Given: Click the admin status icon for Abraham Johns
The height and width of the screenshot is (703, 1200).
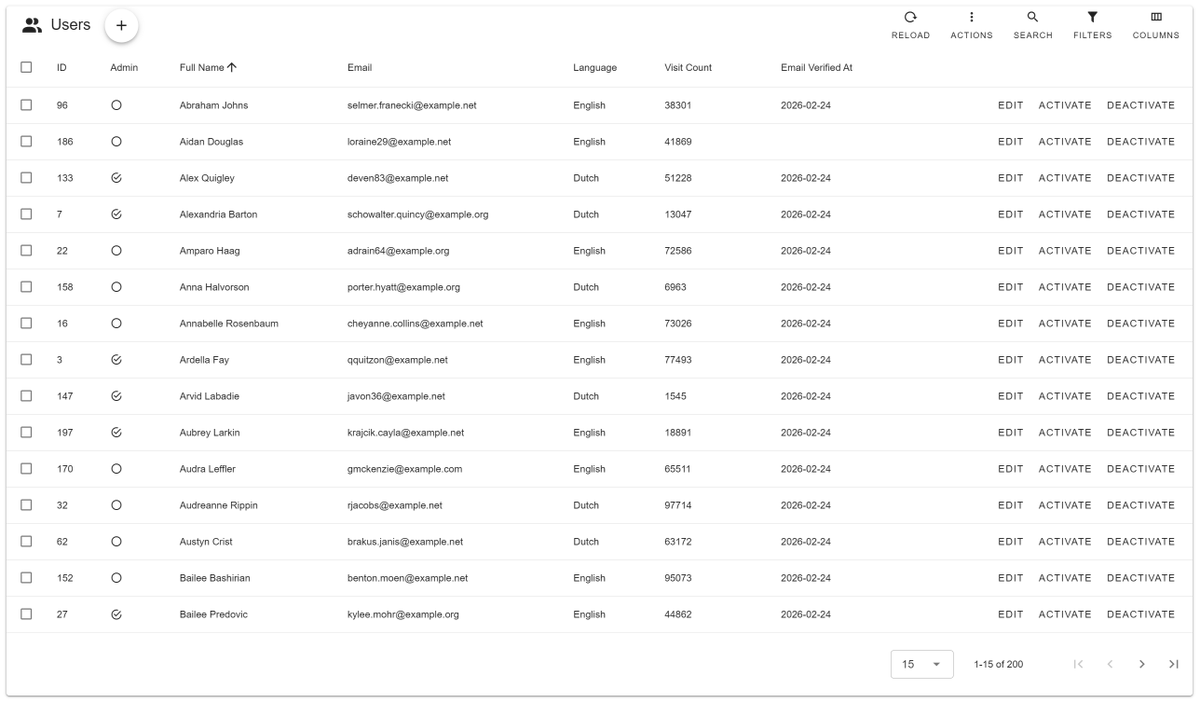Looking at the screenshot, I should click(116, 105).
